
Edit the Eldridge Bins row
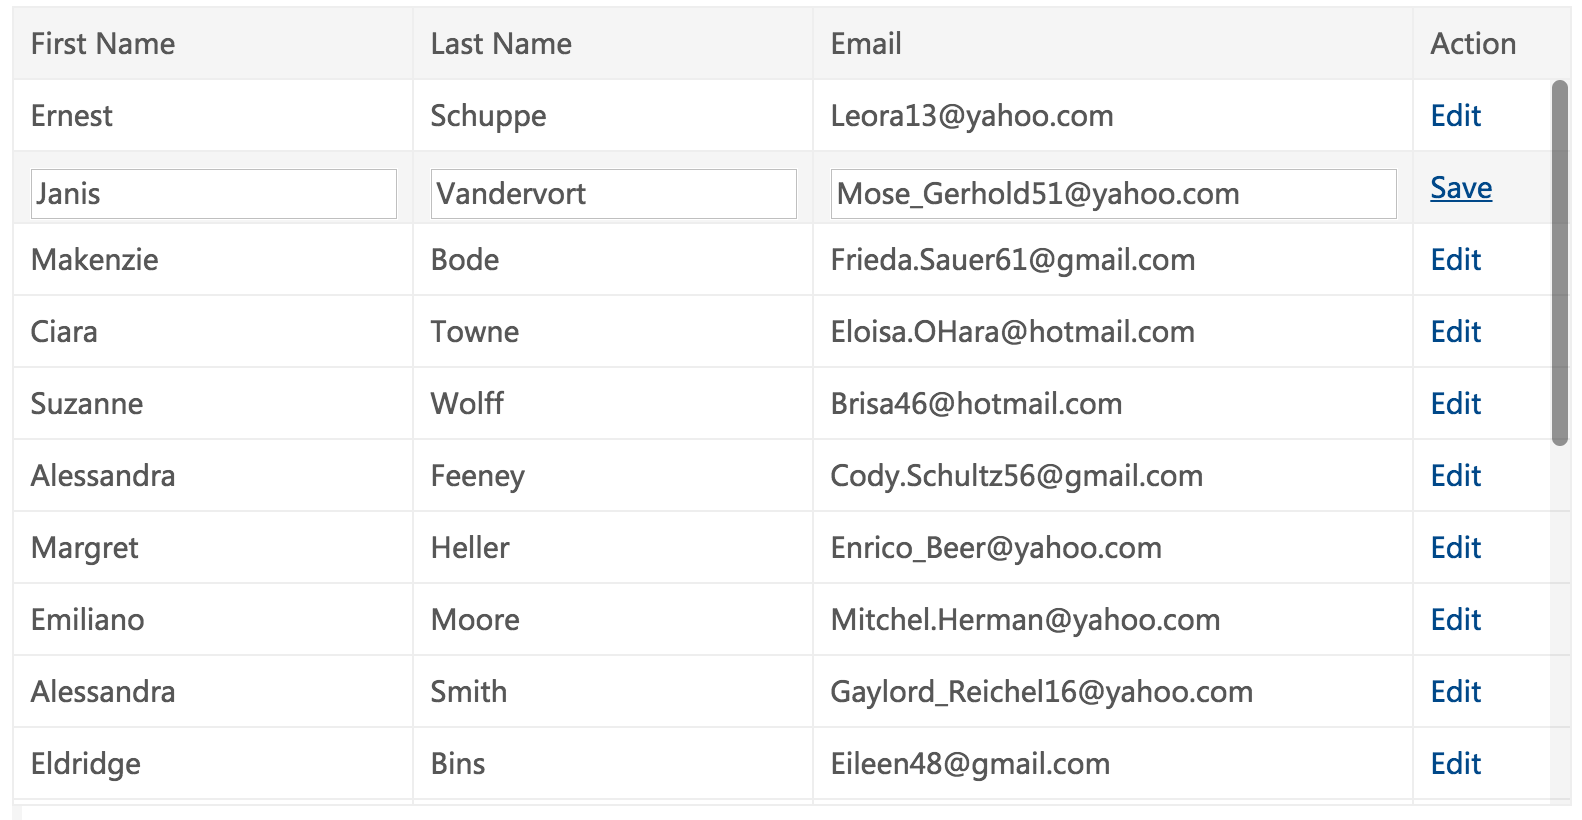(1455, 764)
